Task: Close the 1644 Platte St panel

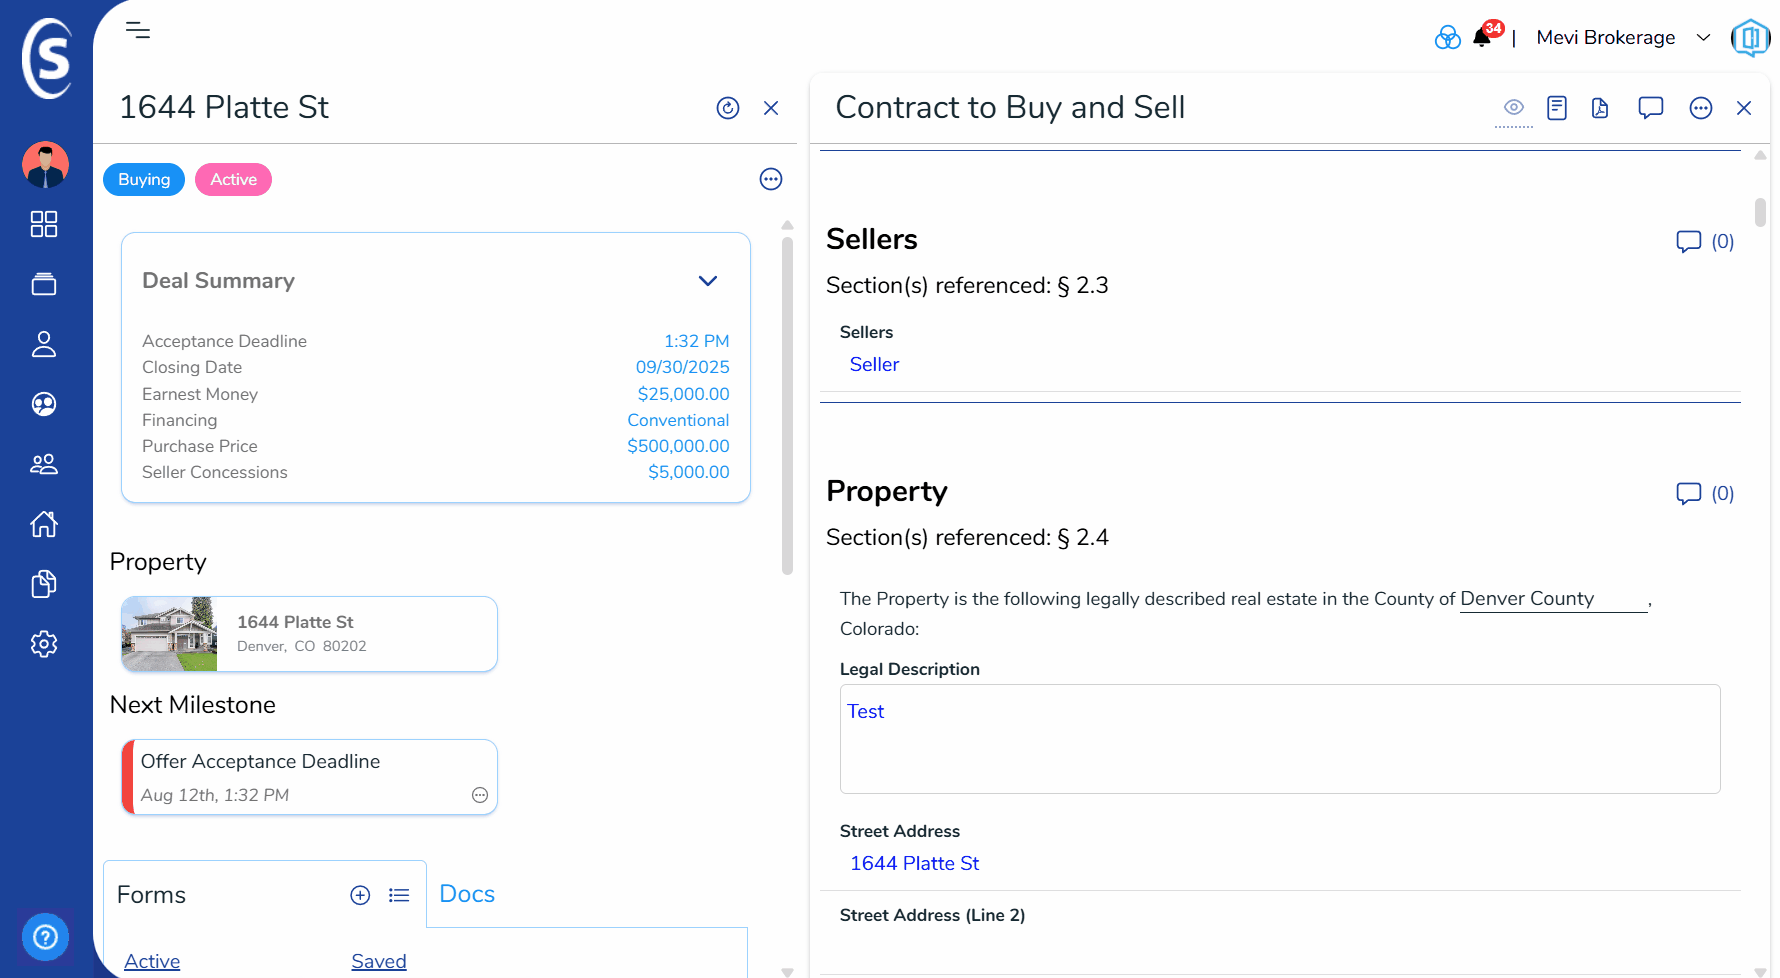Action: point(771,108)
